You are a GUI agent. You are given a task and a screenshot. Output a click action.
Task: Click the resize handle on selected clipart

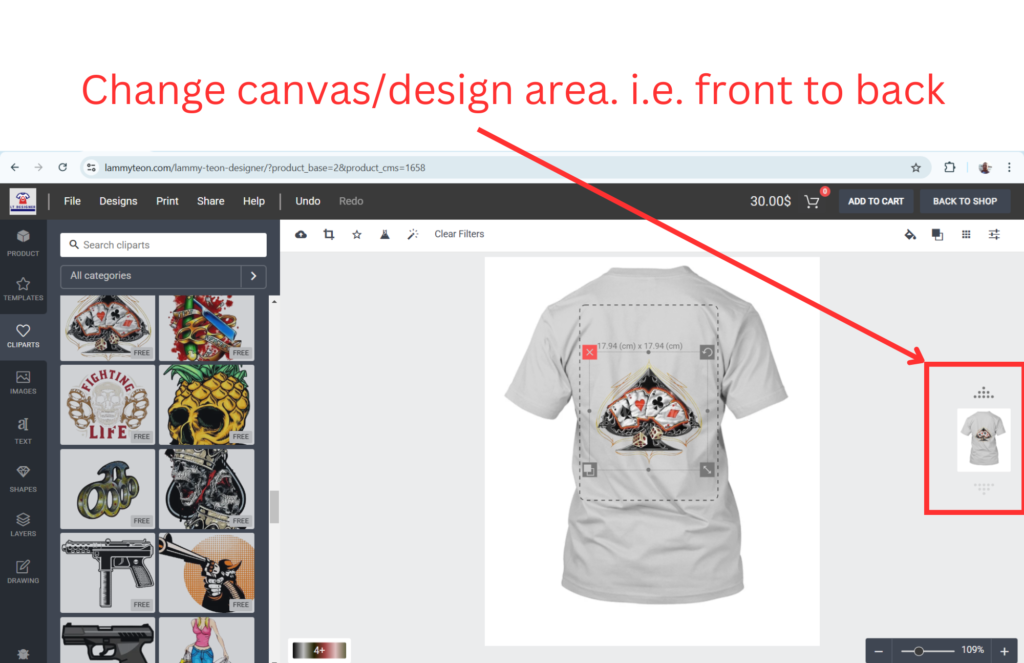(707, 470)
